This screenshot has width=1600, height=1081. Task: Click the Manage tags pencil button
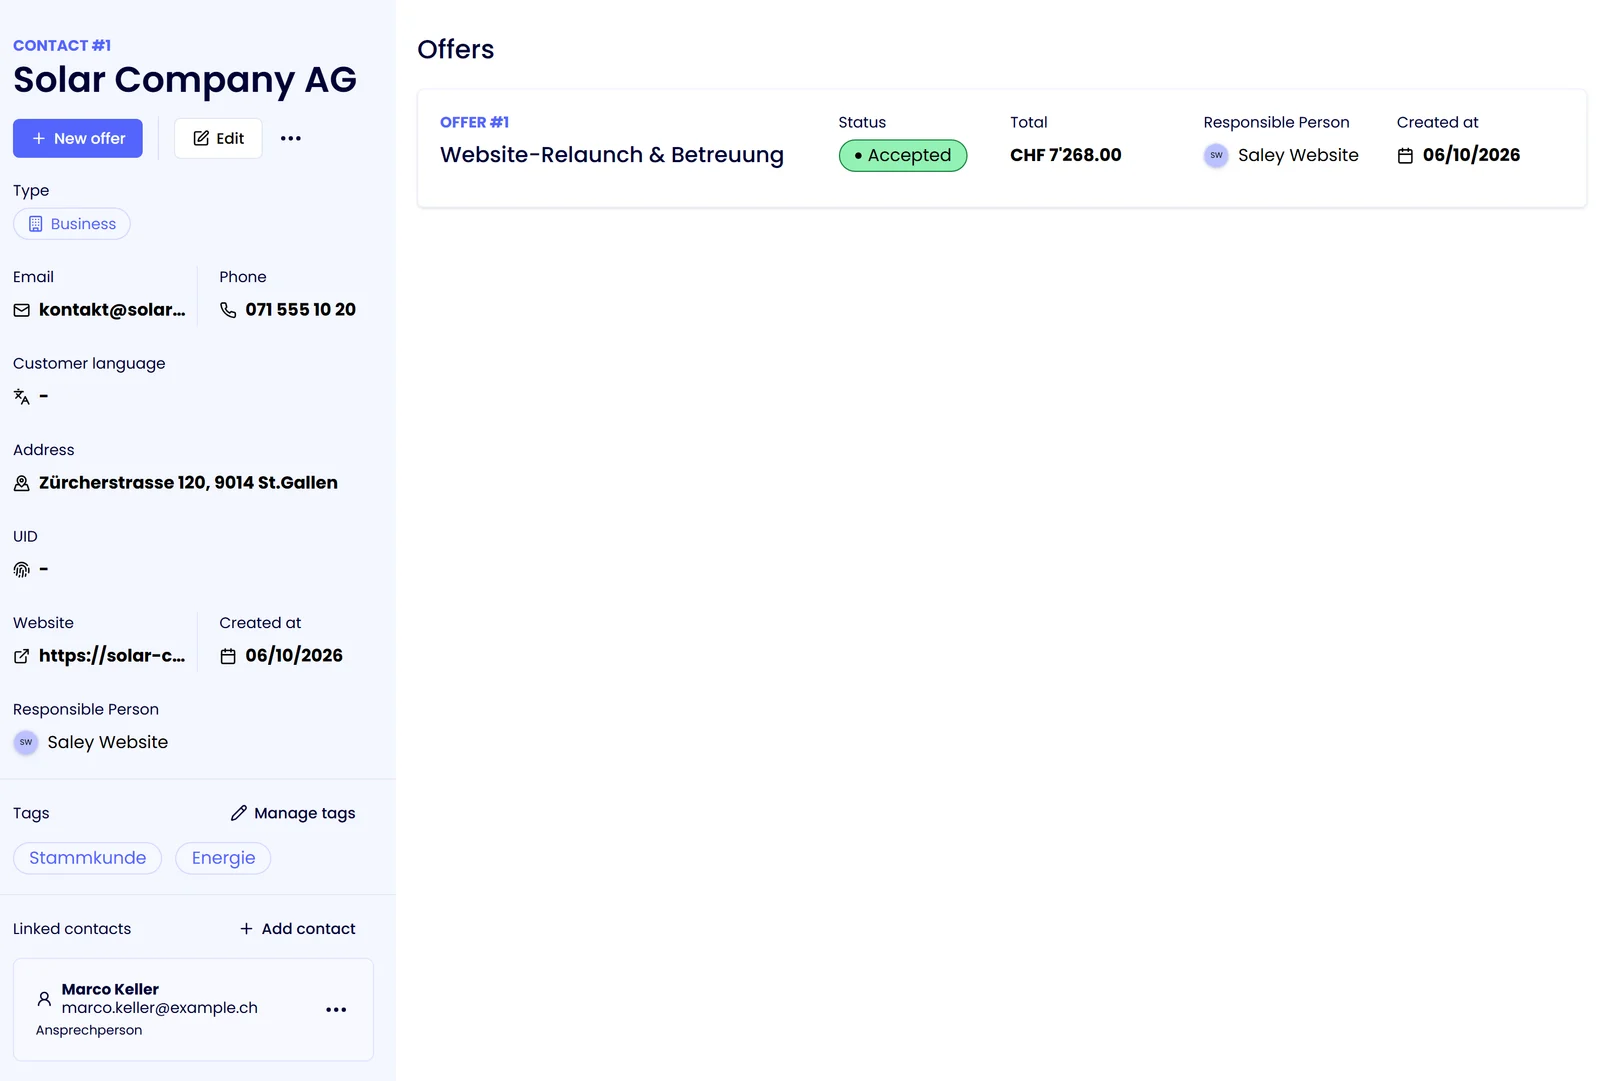coord(293,813)
